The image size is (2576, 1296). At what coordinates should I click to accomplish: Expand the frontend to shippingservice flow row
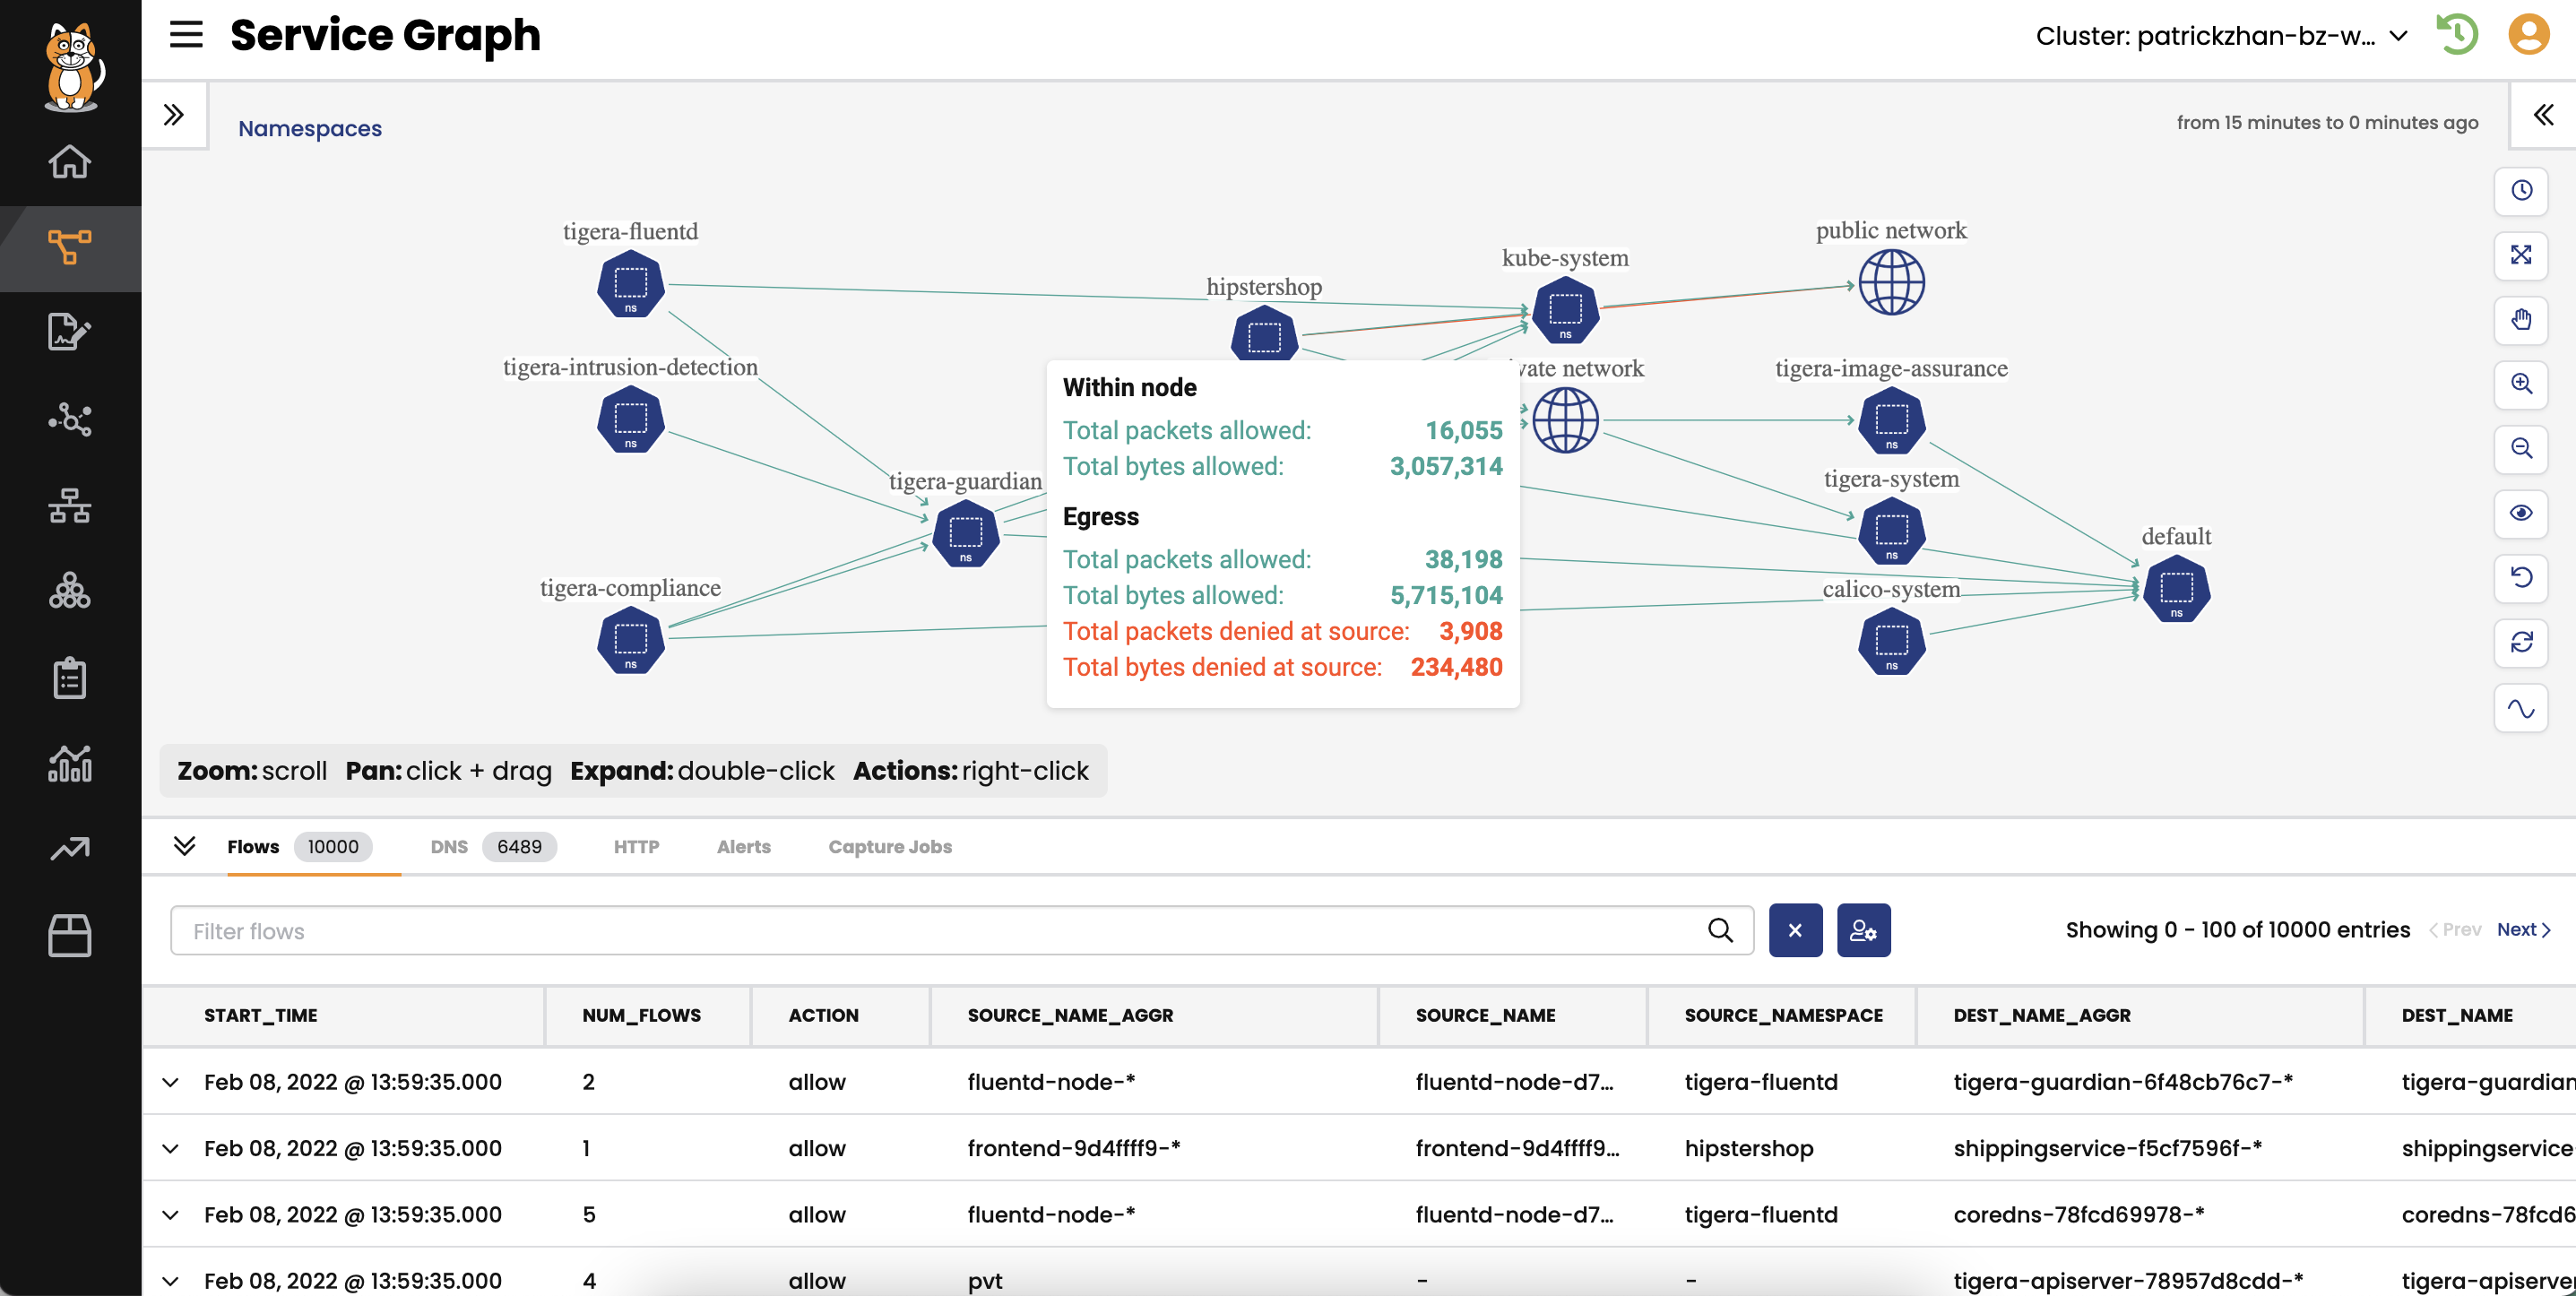[170, 1148]
